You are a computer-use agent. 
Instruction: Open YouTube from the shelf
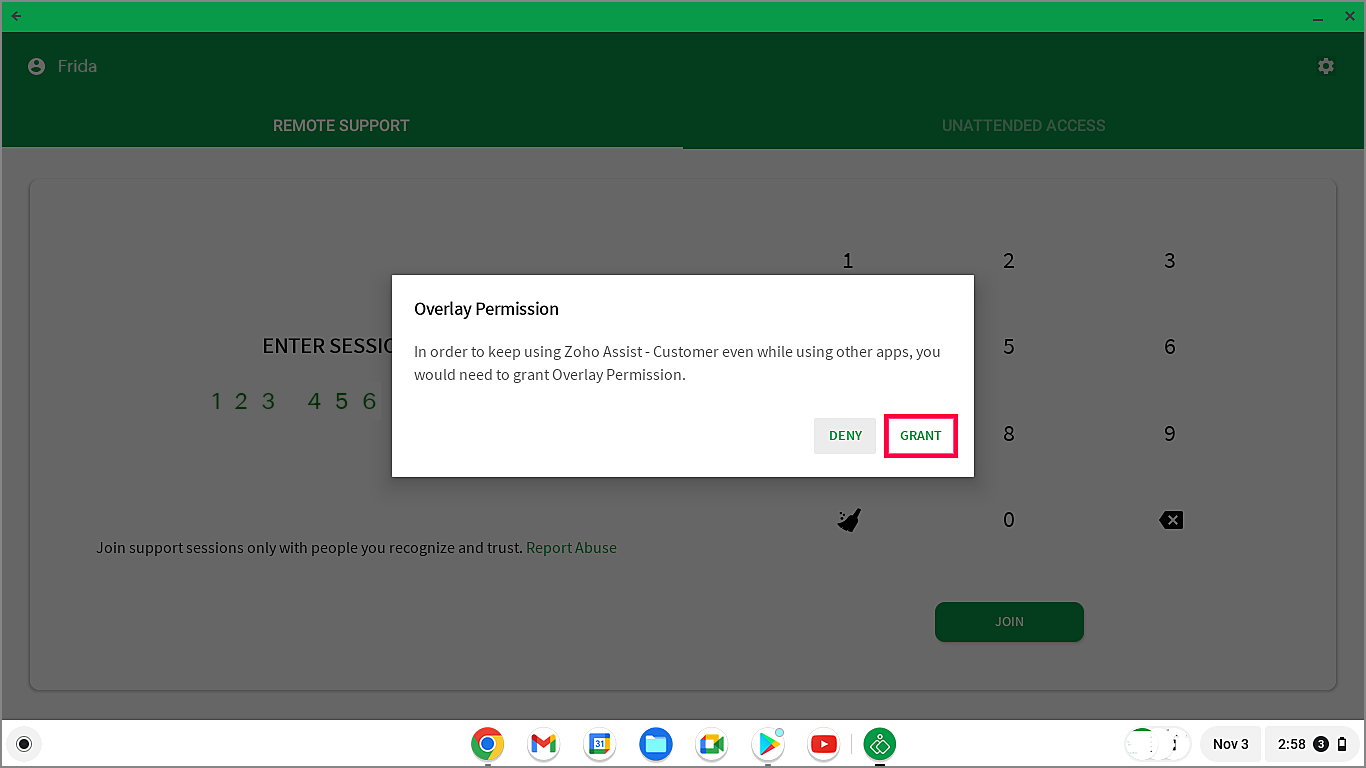(823, 744)
